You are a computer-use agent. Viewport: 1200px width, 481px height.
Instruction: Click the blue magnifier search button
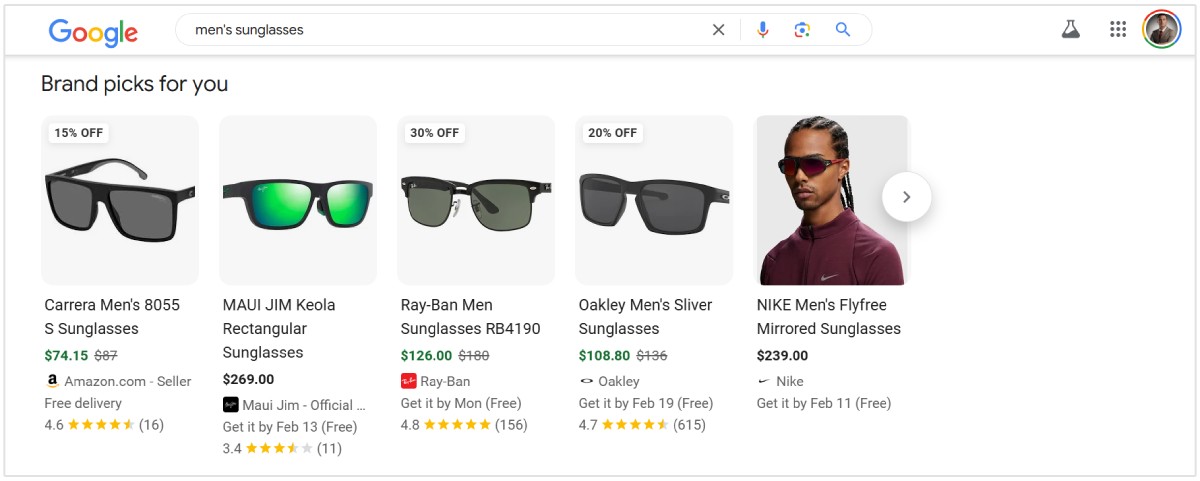point(843,30)
